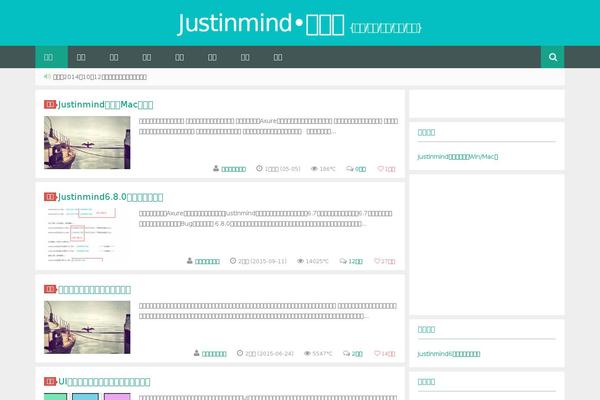Click the eye icon beside 5547°C
Viewport: 600px width, 400px height.
point(307,353)
